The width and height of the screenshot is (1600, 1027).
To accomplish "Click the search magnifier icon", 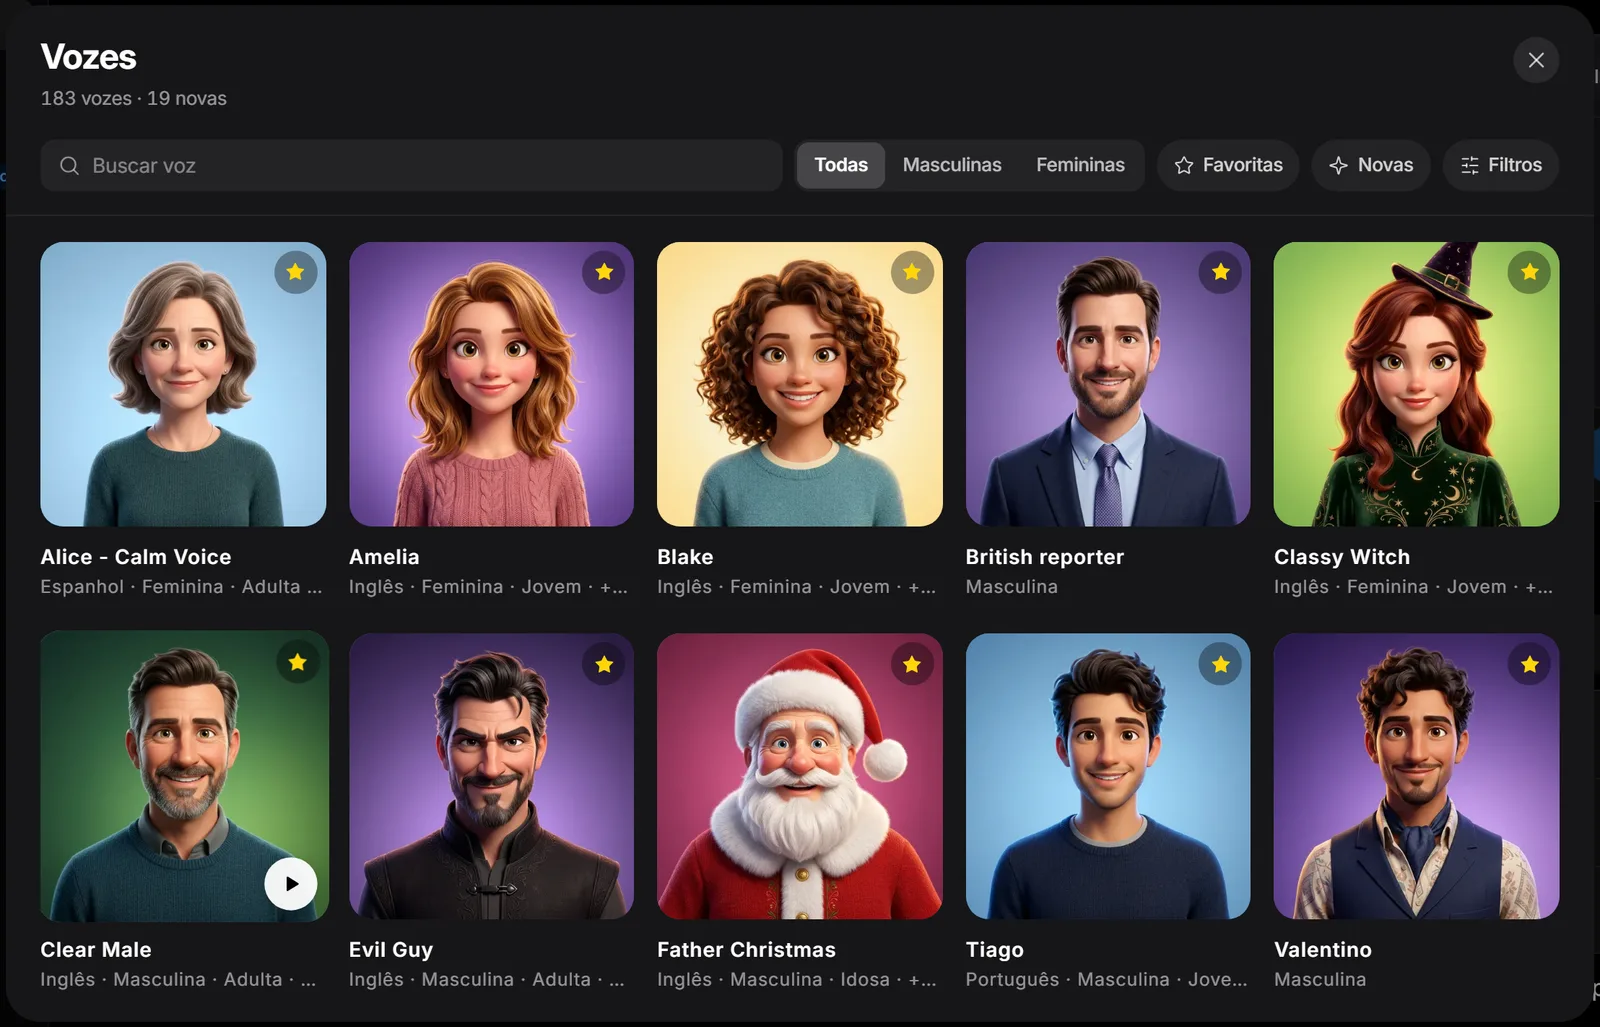I will click(x=69, y=166).
